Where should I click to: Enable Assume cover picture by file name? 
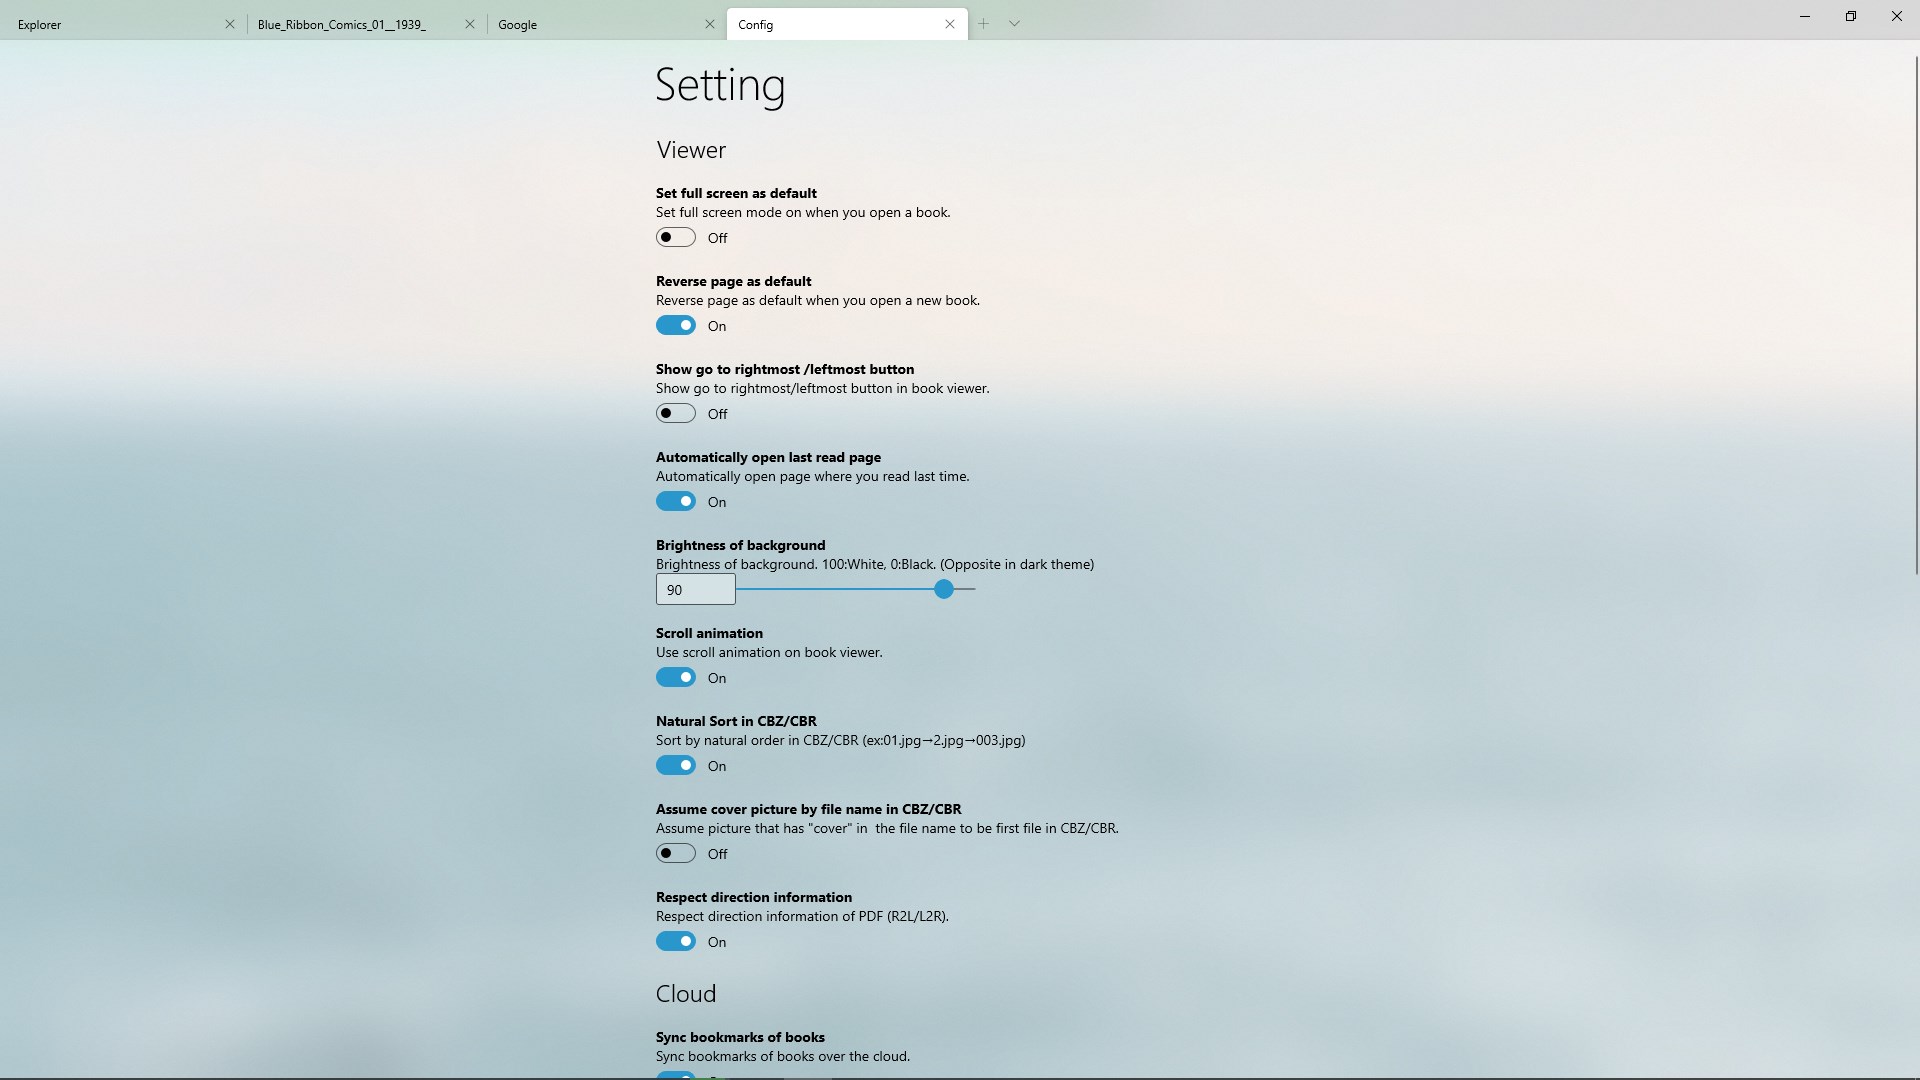tap(676, 854)
